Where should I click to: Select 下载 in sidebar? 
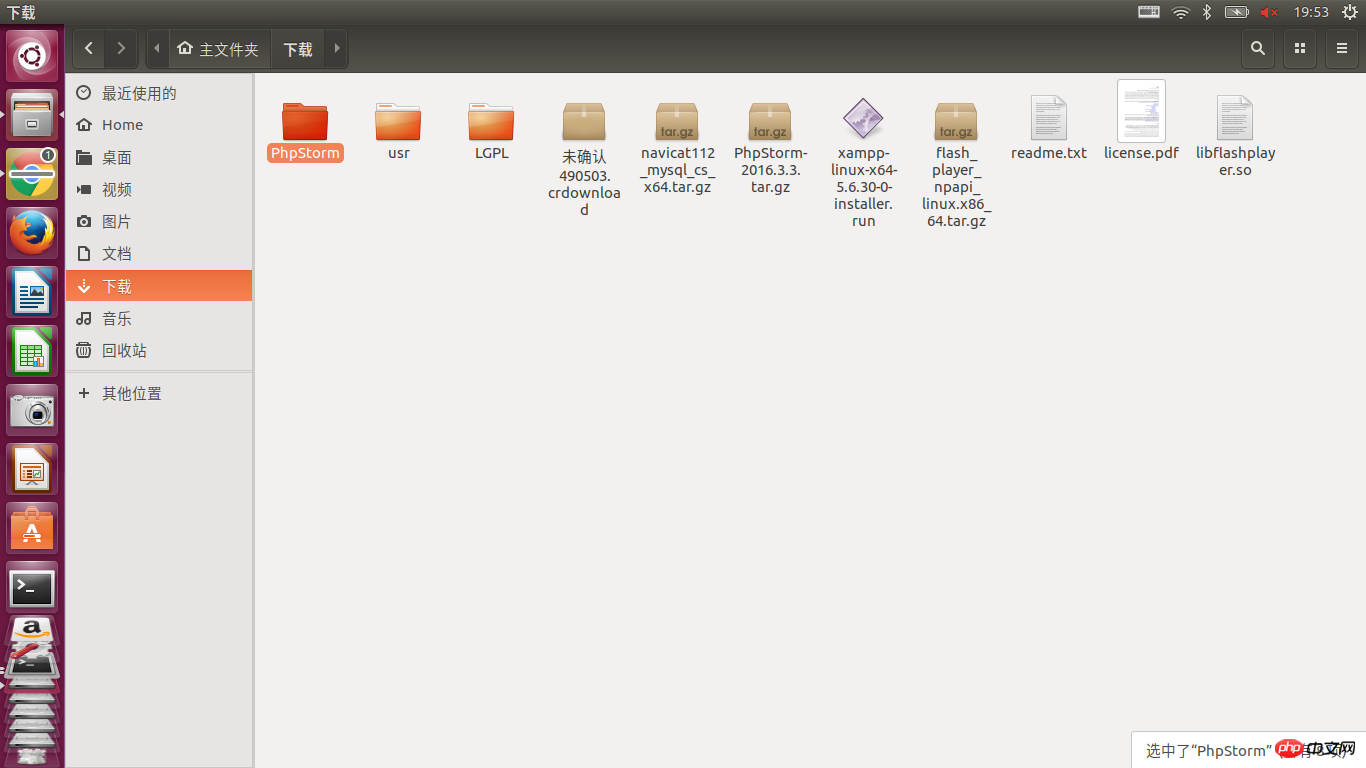click(159, 286)
